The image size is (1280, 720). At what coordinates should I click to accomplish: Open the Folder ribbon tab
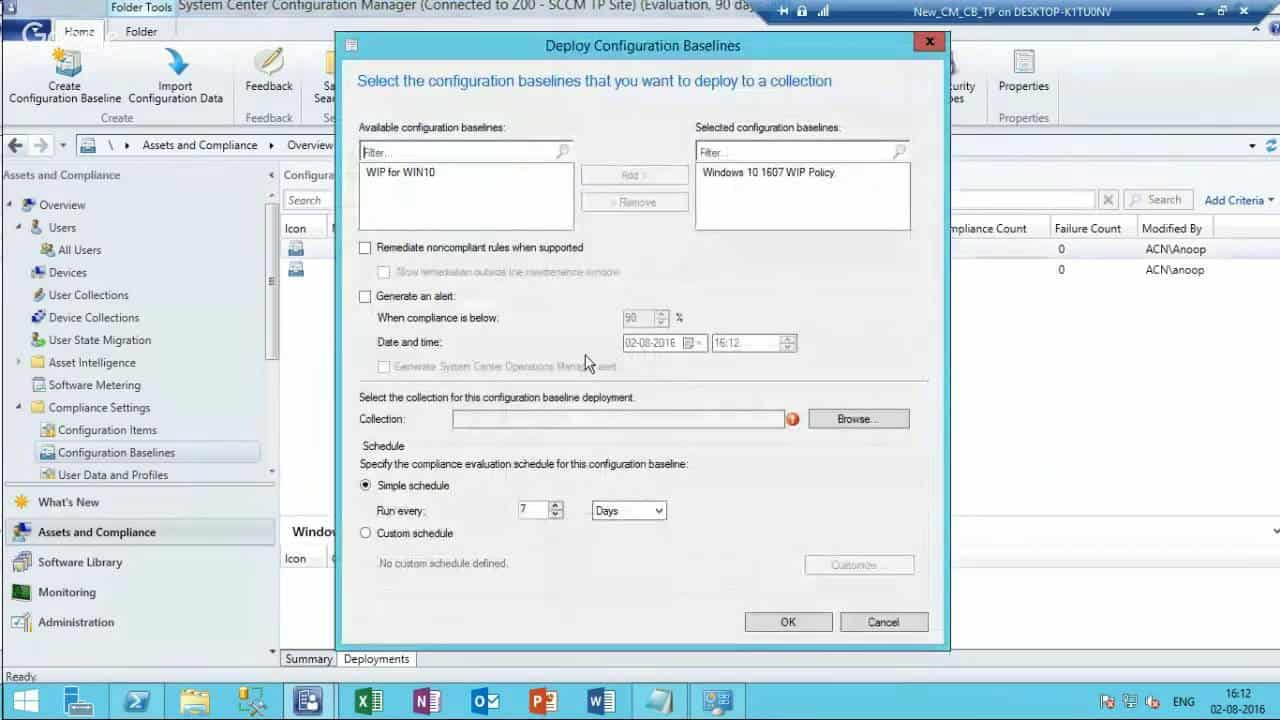(141, 31)
